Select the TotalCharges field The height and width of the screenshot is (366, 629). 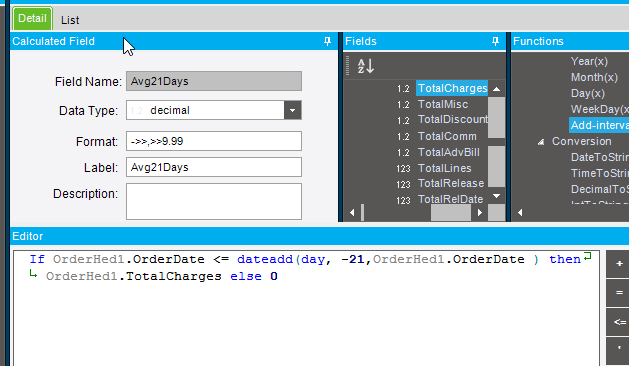[452, 88]
